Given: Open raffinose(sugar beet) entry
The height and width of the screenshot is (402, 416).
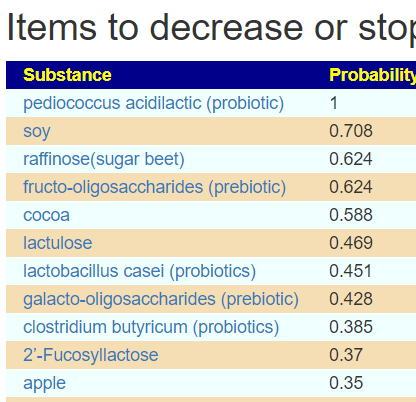Looking at the screenshot, I should coord(104,159).
